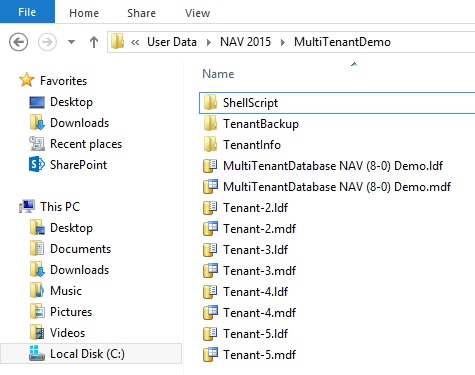Select the TenantBackup folder
The image size is (475, 375).
click(x=261, y=124)
